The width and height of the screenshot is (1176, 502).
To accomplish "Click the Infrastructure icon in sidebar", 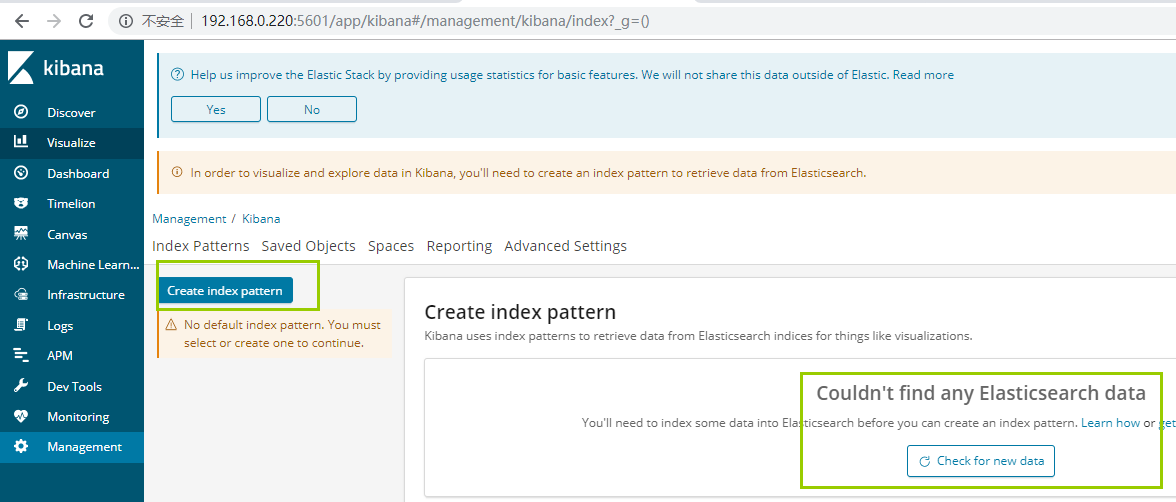I will [x=21, y=294].
